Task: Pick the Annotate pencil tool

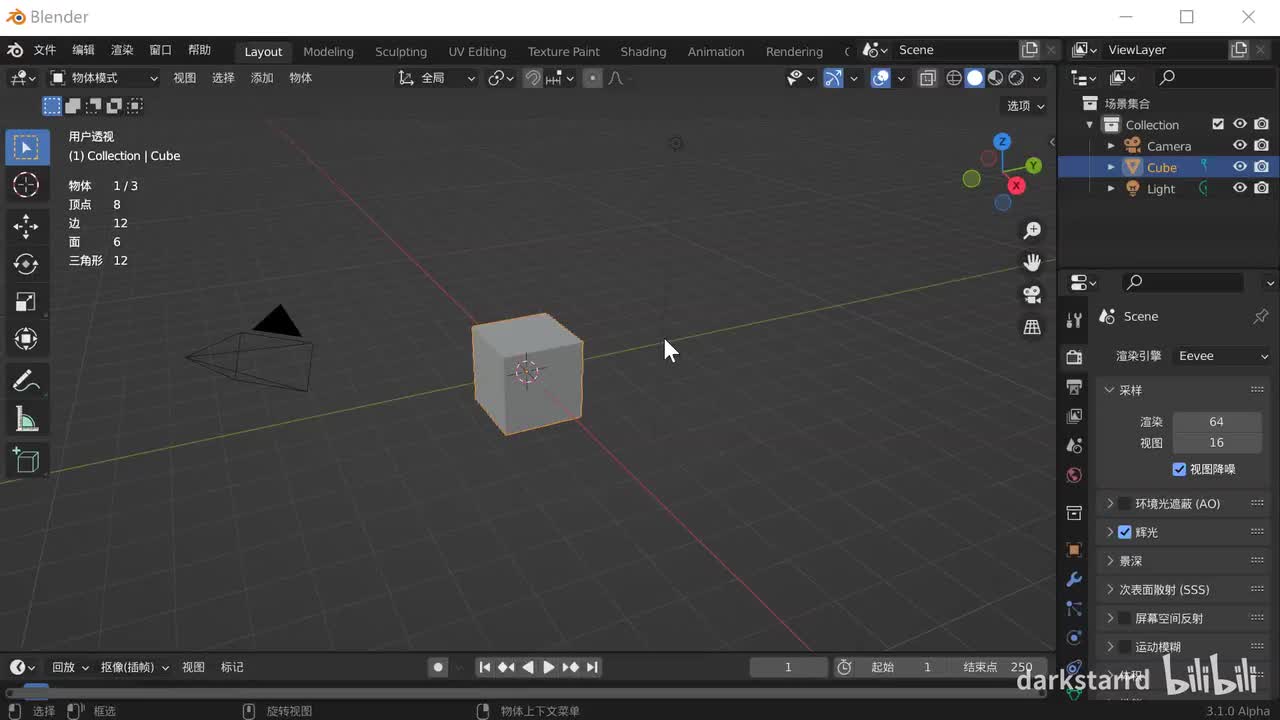Action: (26, 381)
